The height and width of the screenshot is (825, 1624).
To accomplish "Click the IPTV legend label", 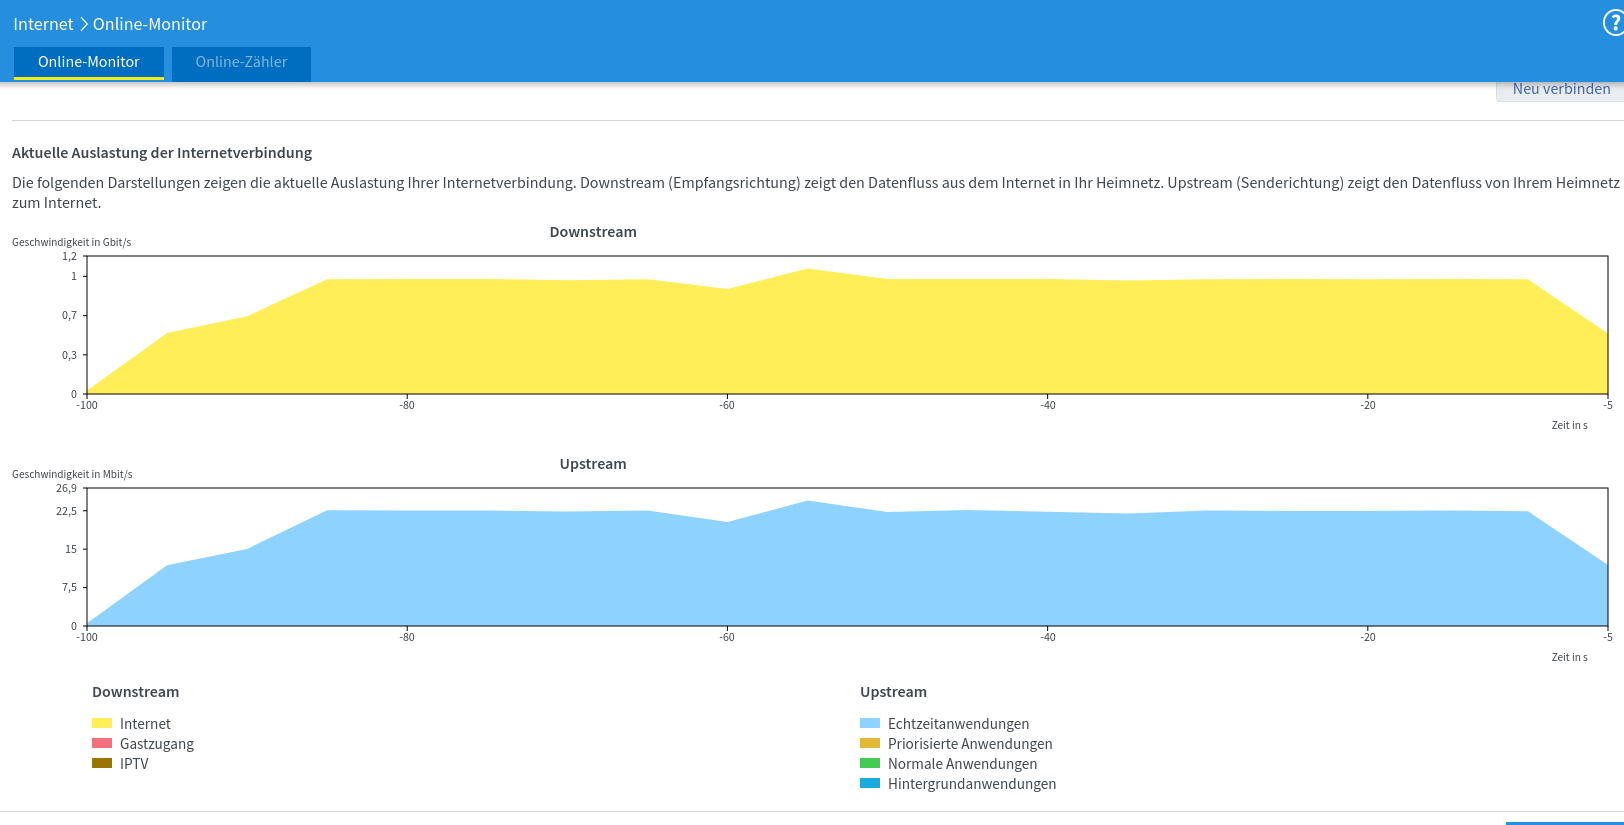I will (134, 764).
